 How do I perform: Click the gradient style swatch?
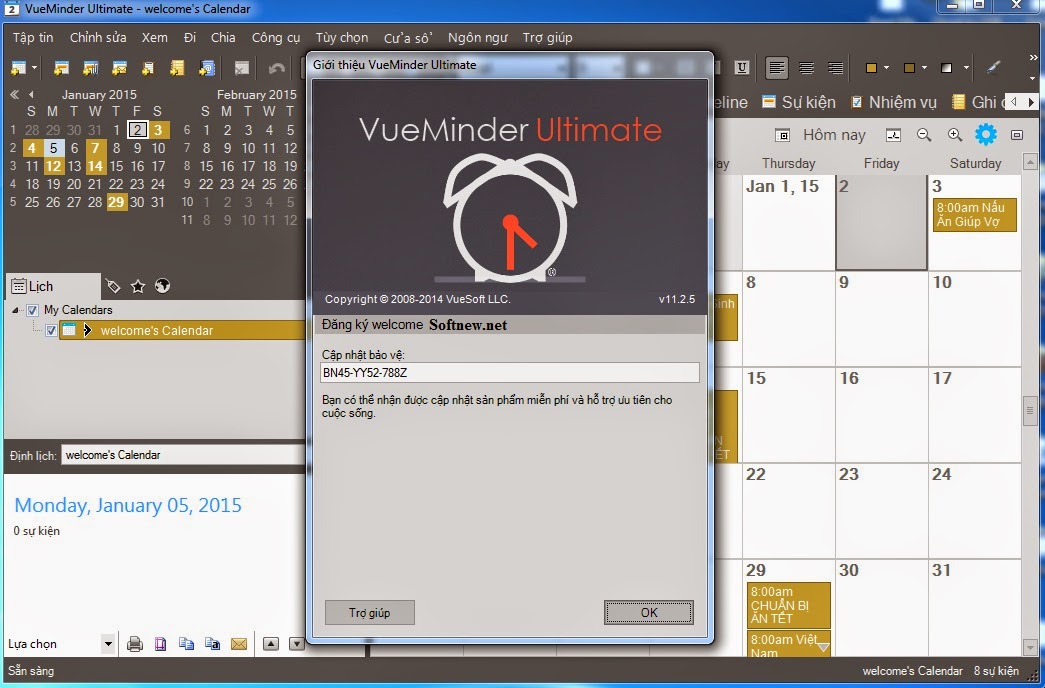pyautogui.click(x=946, y=67)
